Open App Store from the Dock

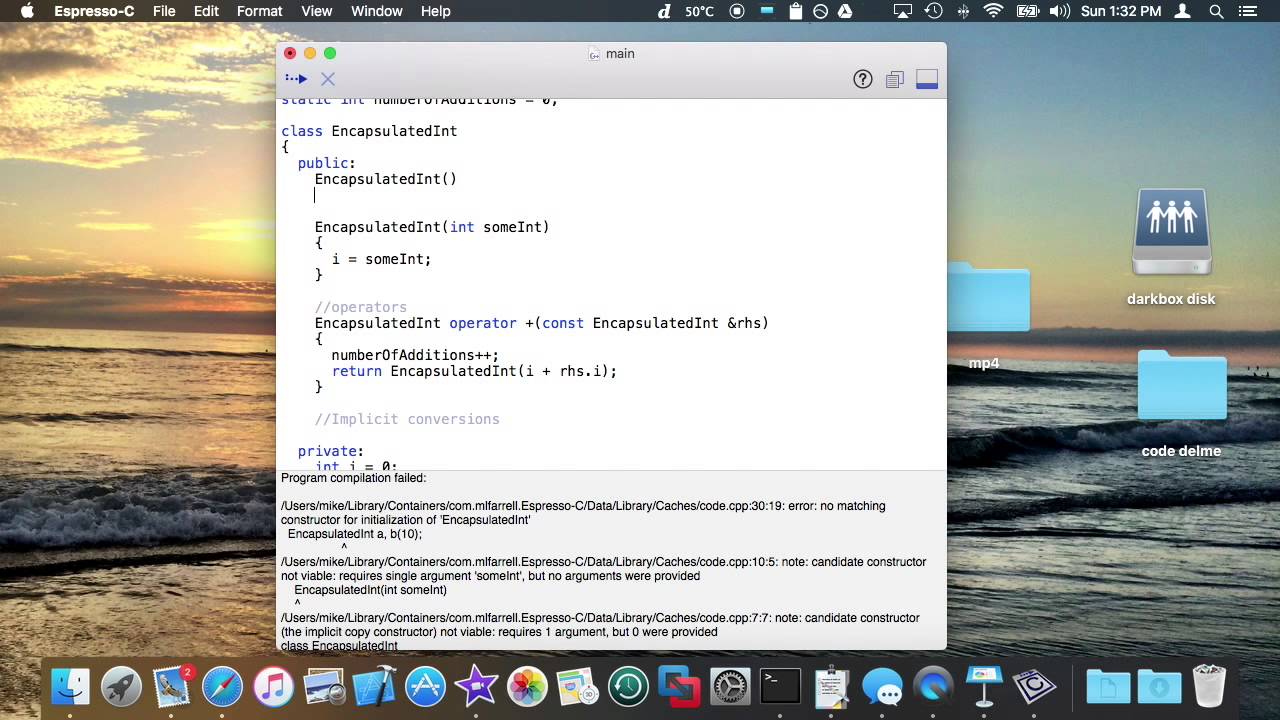pyautogui.click(x=425, y=686)
